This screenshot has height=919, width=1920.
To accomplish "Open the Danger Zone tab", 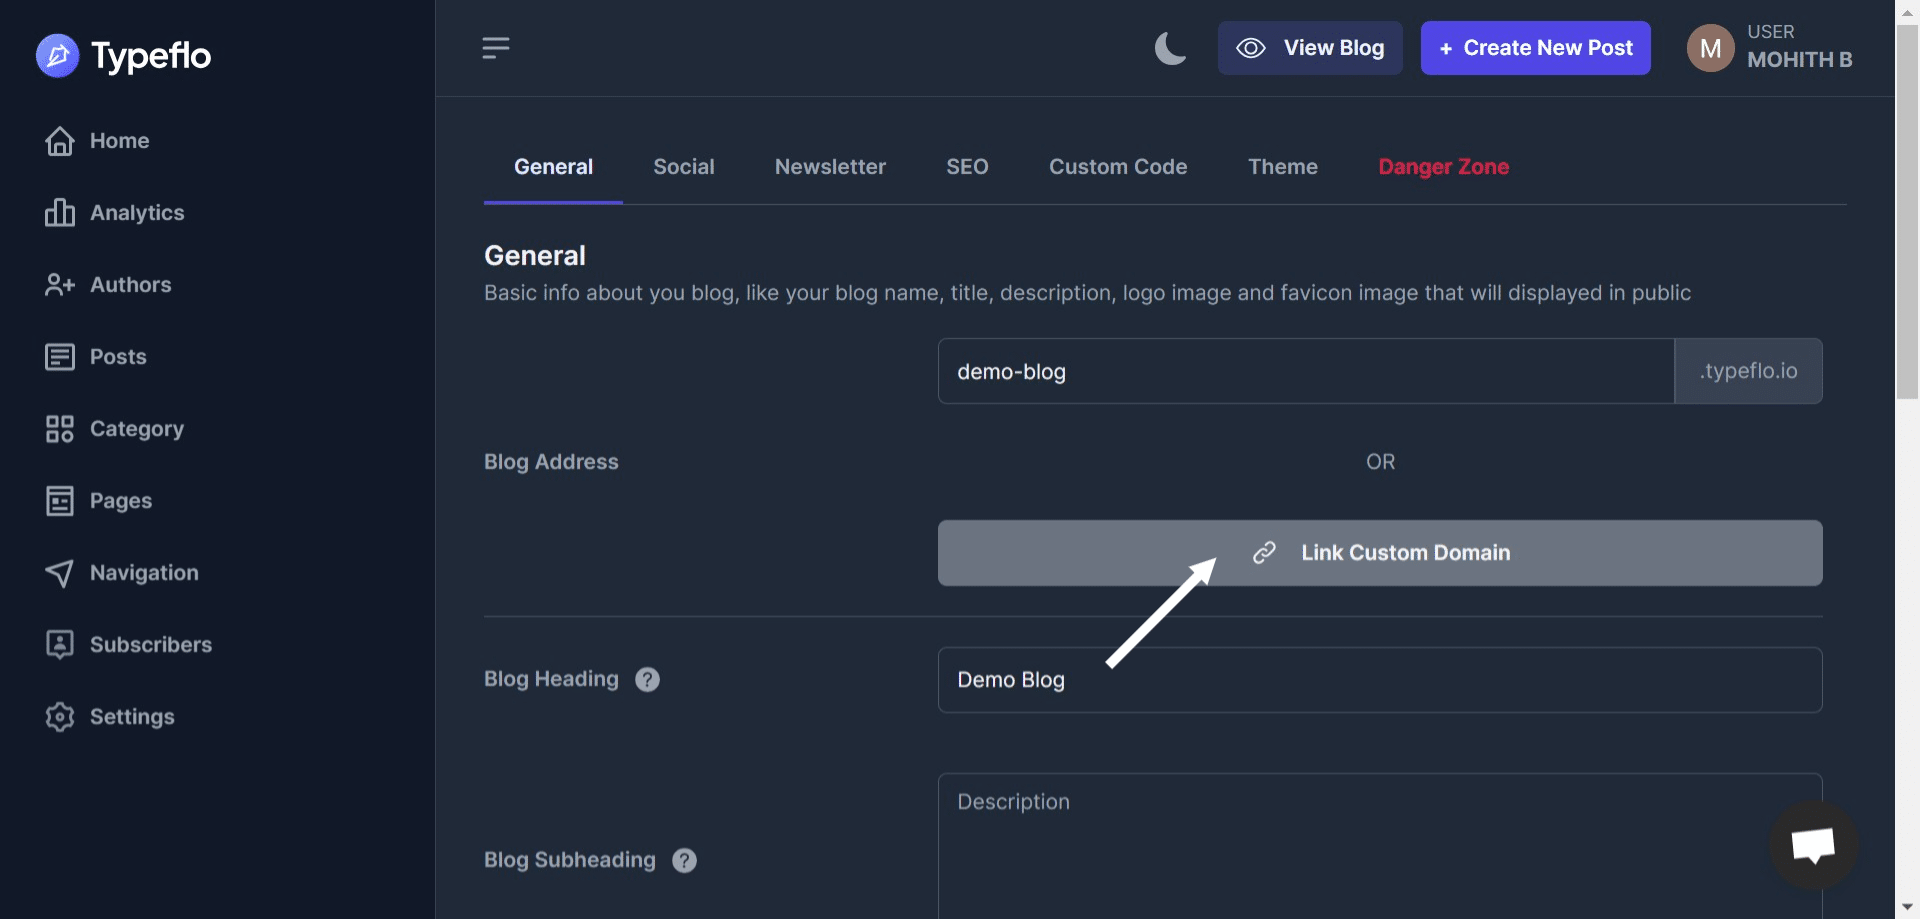I will click(x=1443, y=167).
